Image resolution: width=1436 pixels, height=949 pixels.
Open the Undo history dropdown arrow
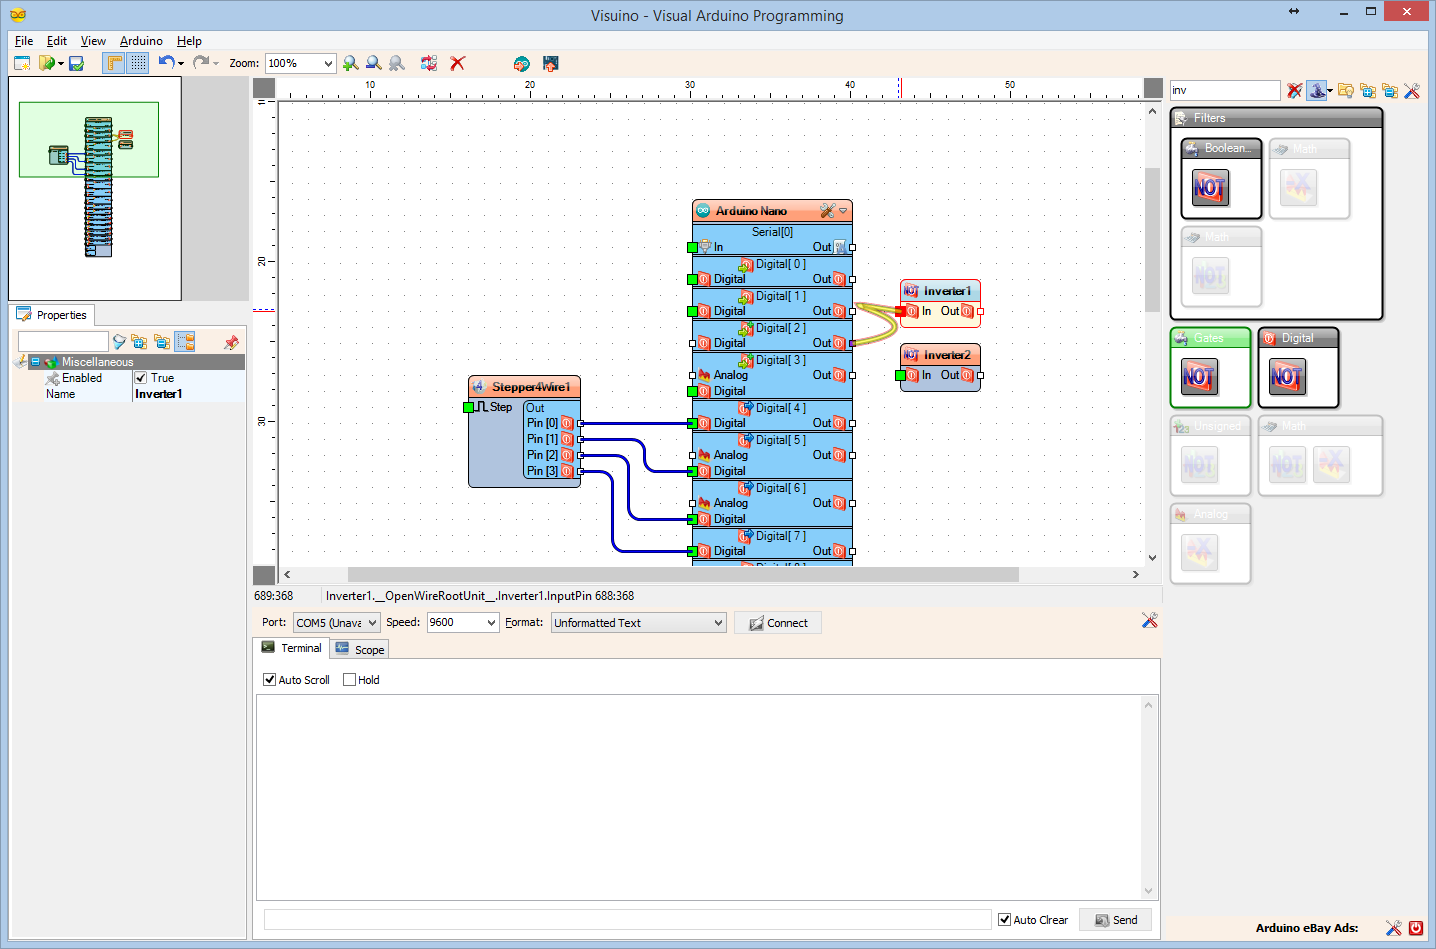(x=181, y=63)
